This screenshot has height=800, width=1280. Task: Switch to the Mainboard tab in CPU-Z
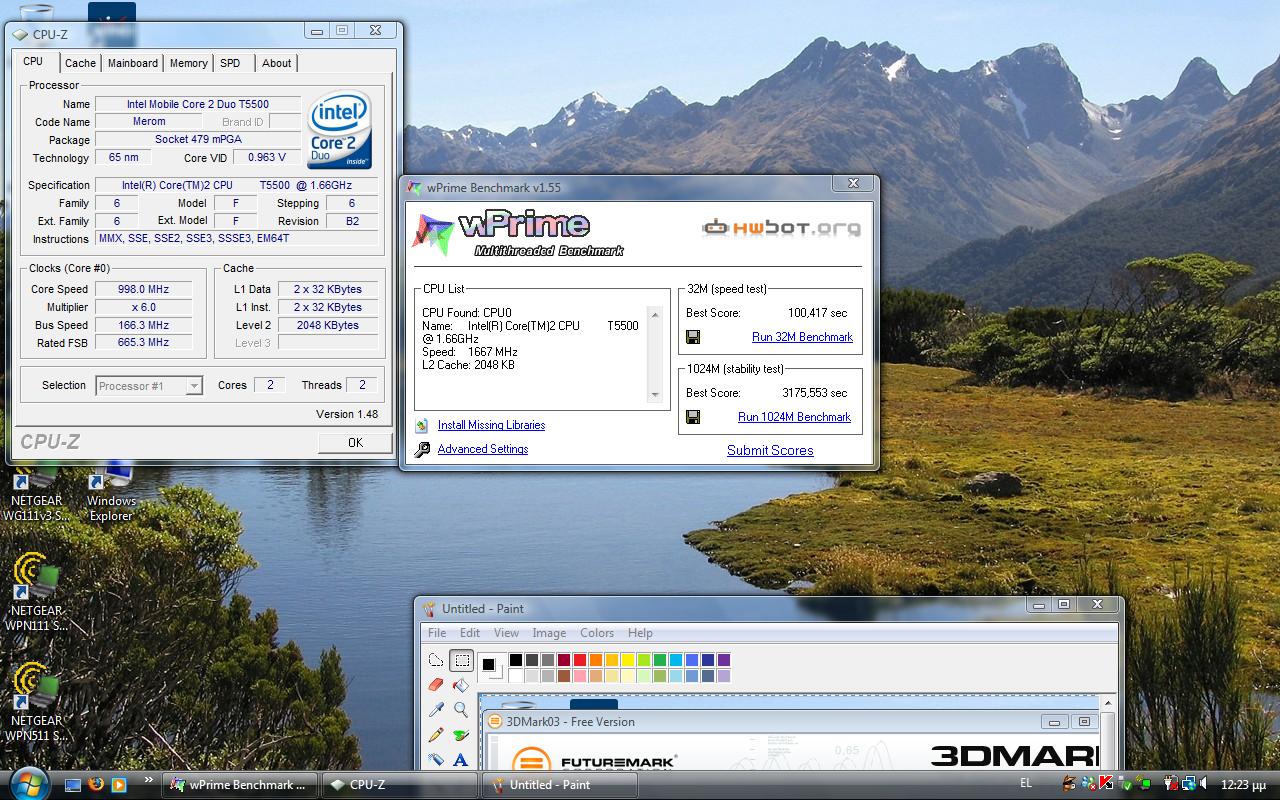click(133, 63)
